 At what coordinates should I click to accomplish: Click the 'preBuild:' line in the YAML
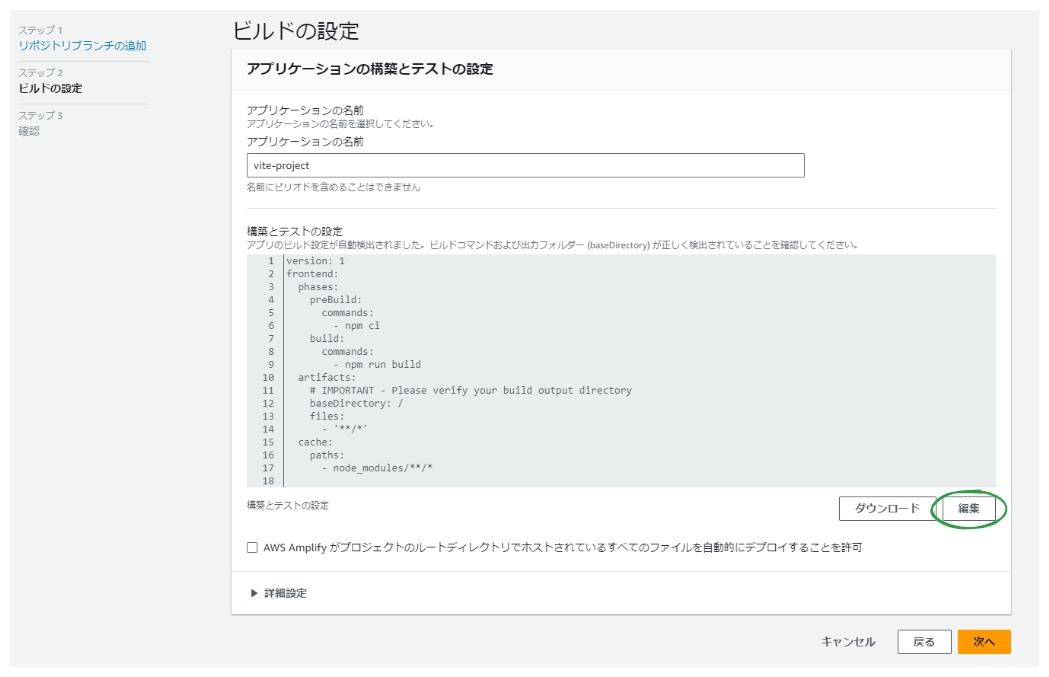tap(335, 300)
